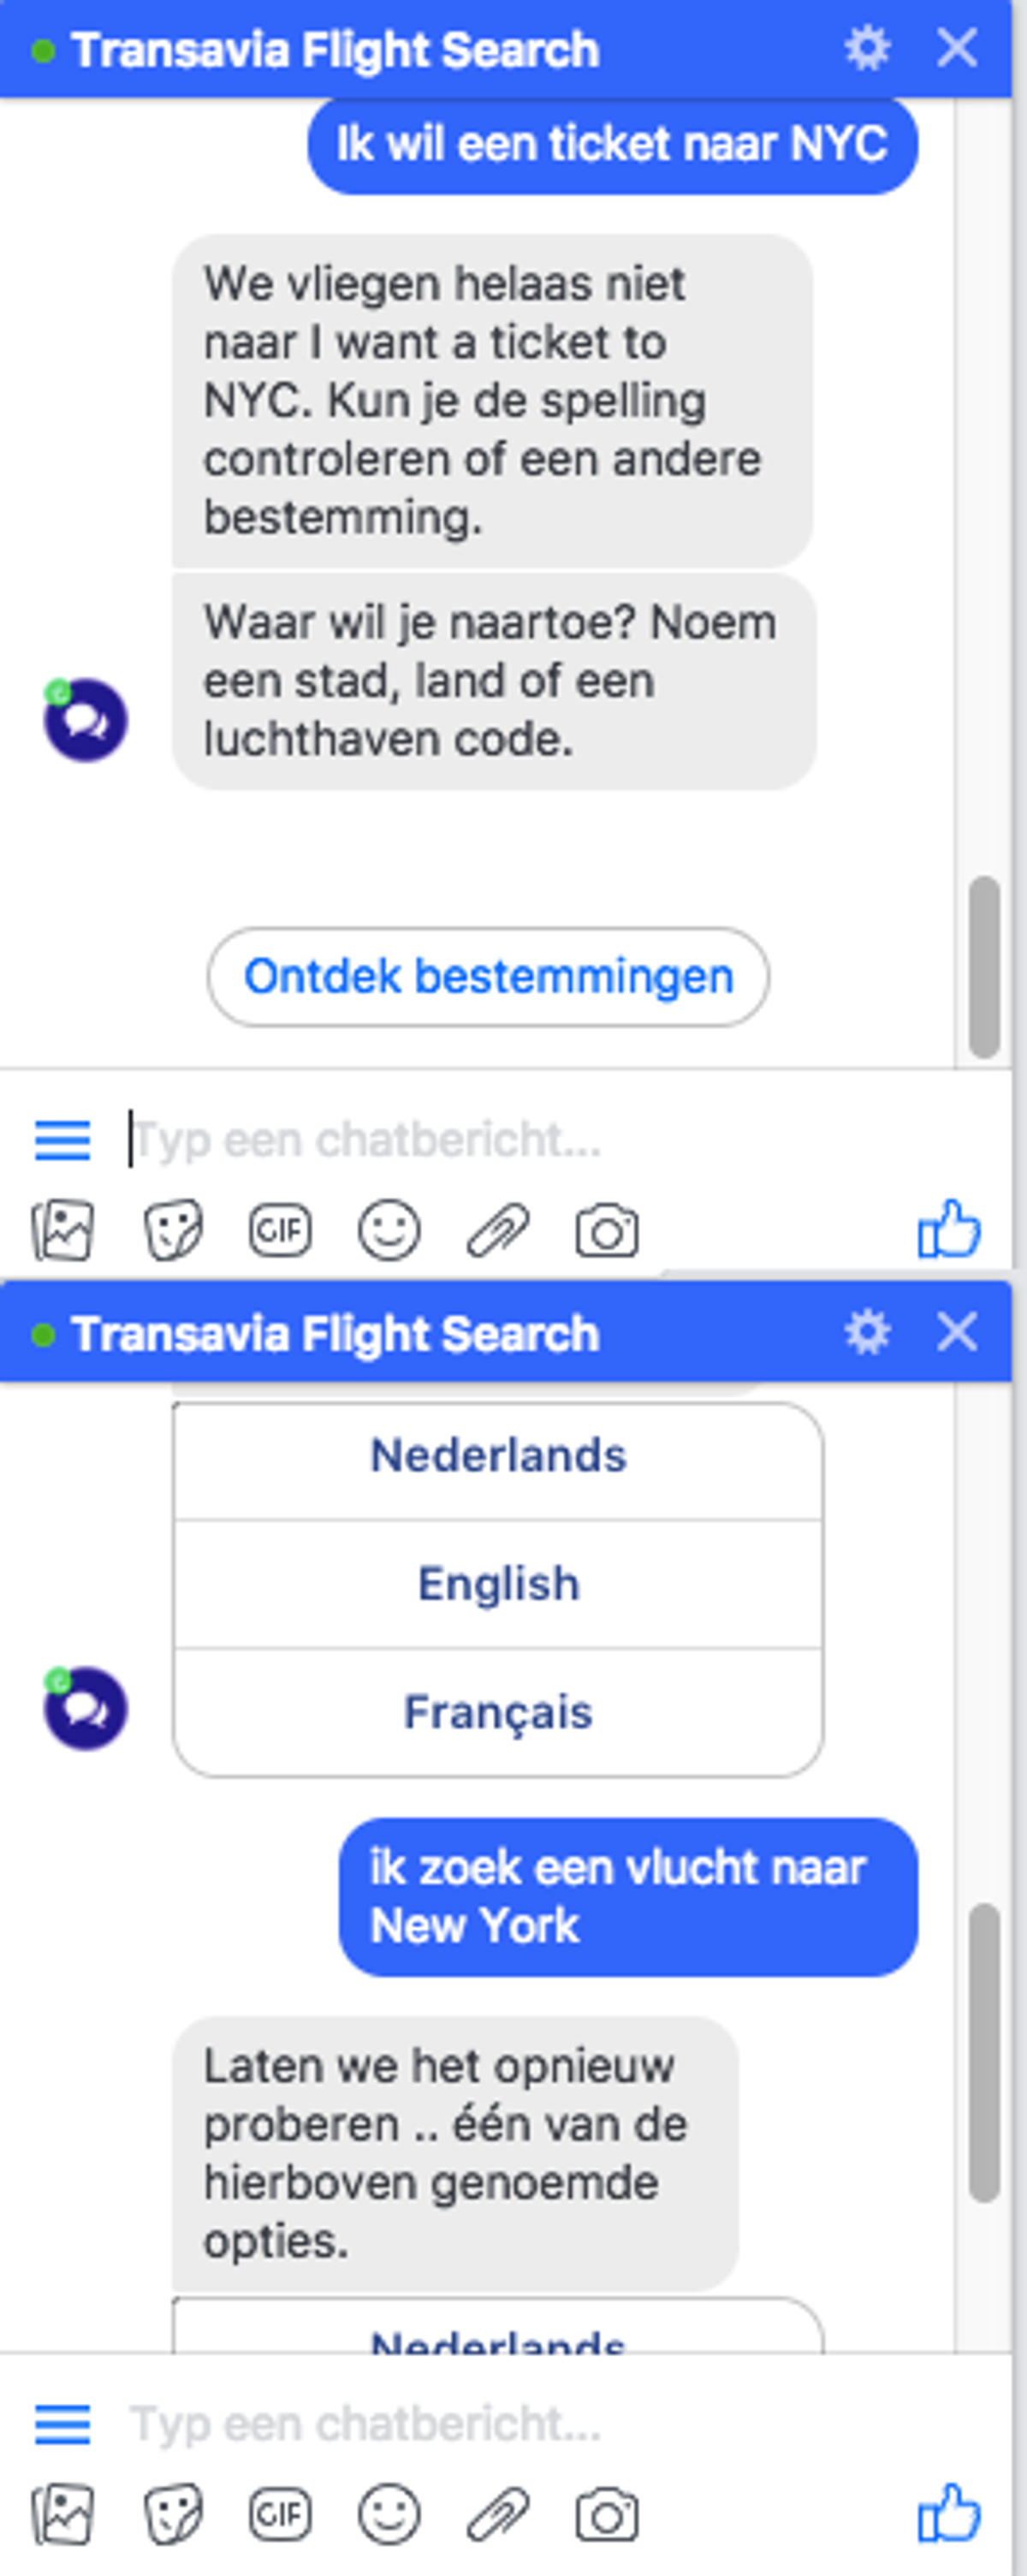This screenshot has width=1027, height=2576.
Task: Choose Français language option
Action: [498, 1713]
